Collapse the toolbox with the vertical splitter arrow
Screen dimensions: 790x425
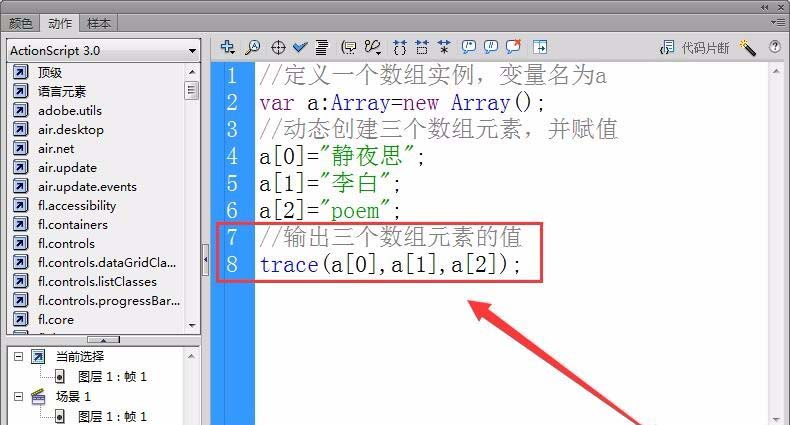pos(206,260)
